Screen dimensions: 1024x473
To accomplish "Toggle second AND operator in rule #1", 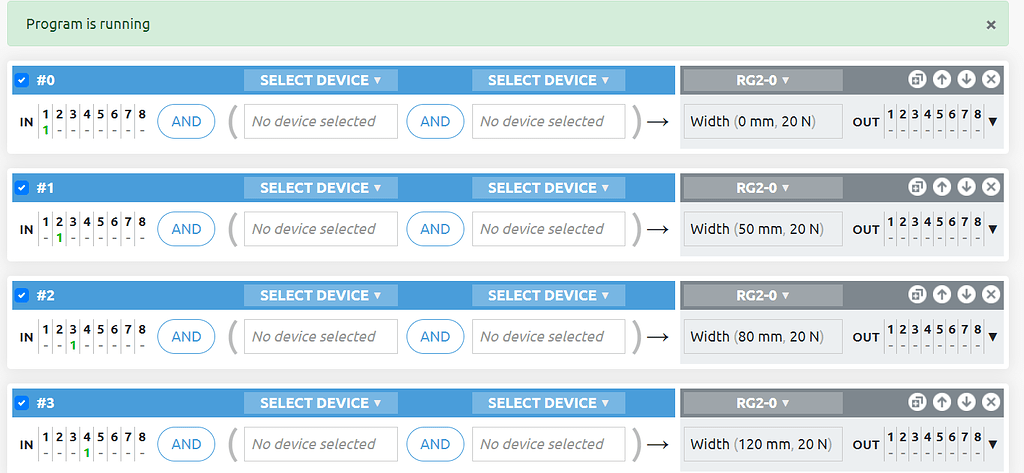I will point(435,229).
